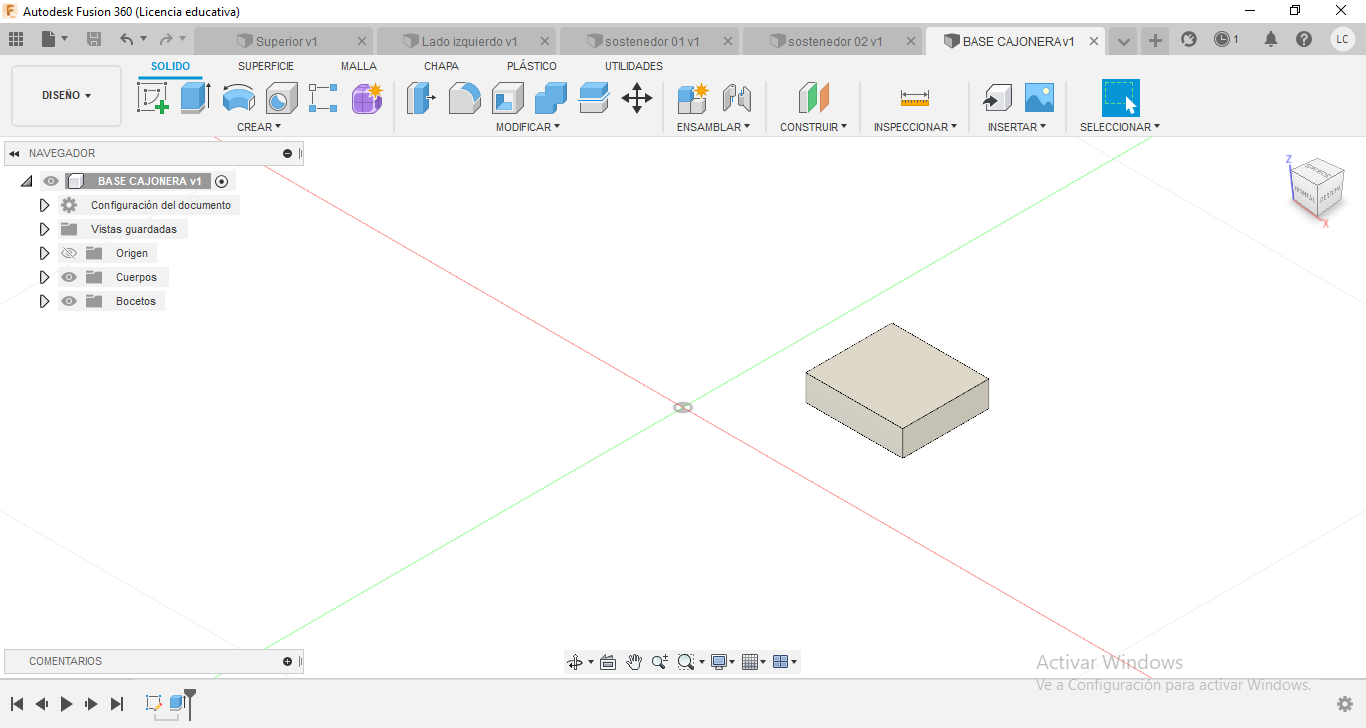The image size is (1366, 728).
Task: Toggle visibility of the Origen folder
Action: [69, 253]
